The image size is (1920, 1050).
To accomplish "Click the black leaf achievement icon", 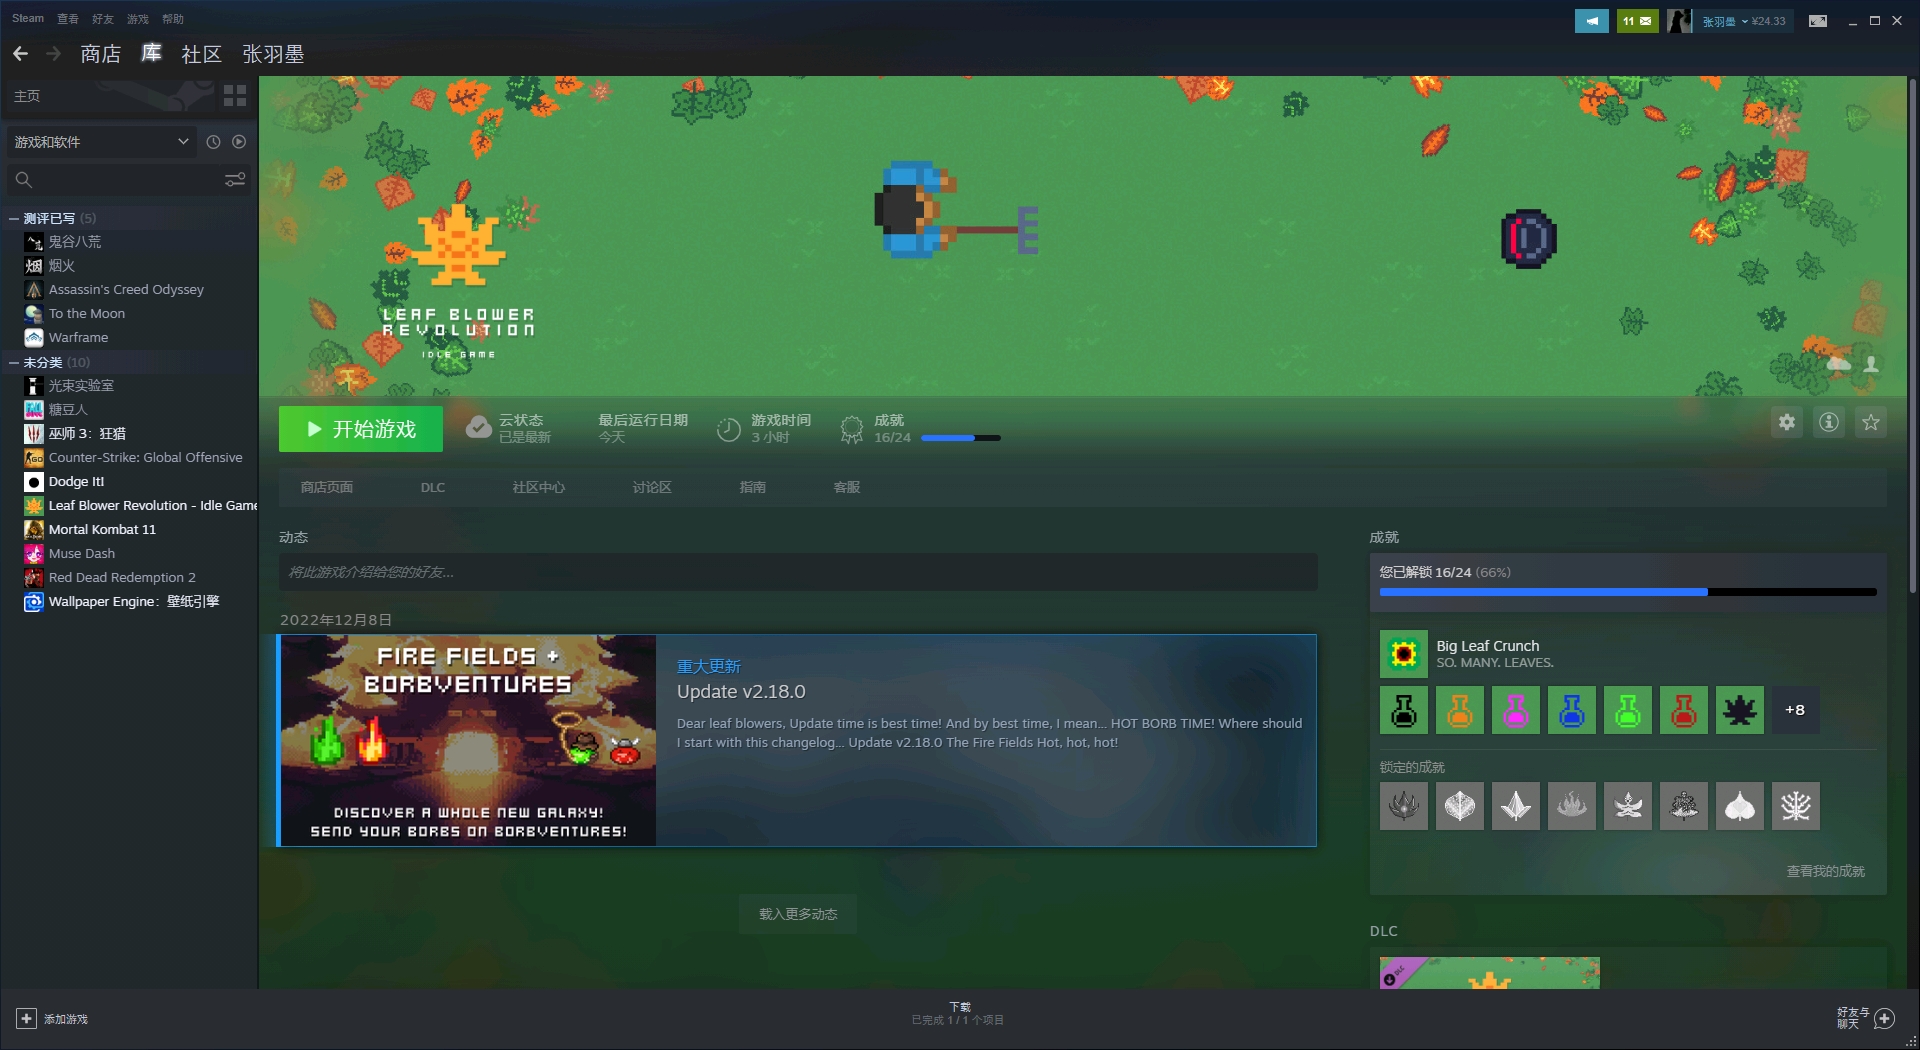I will (x=1740, y=710).
